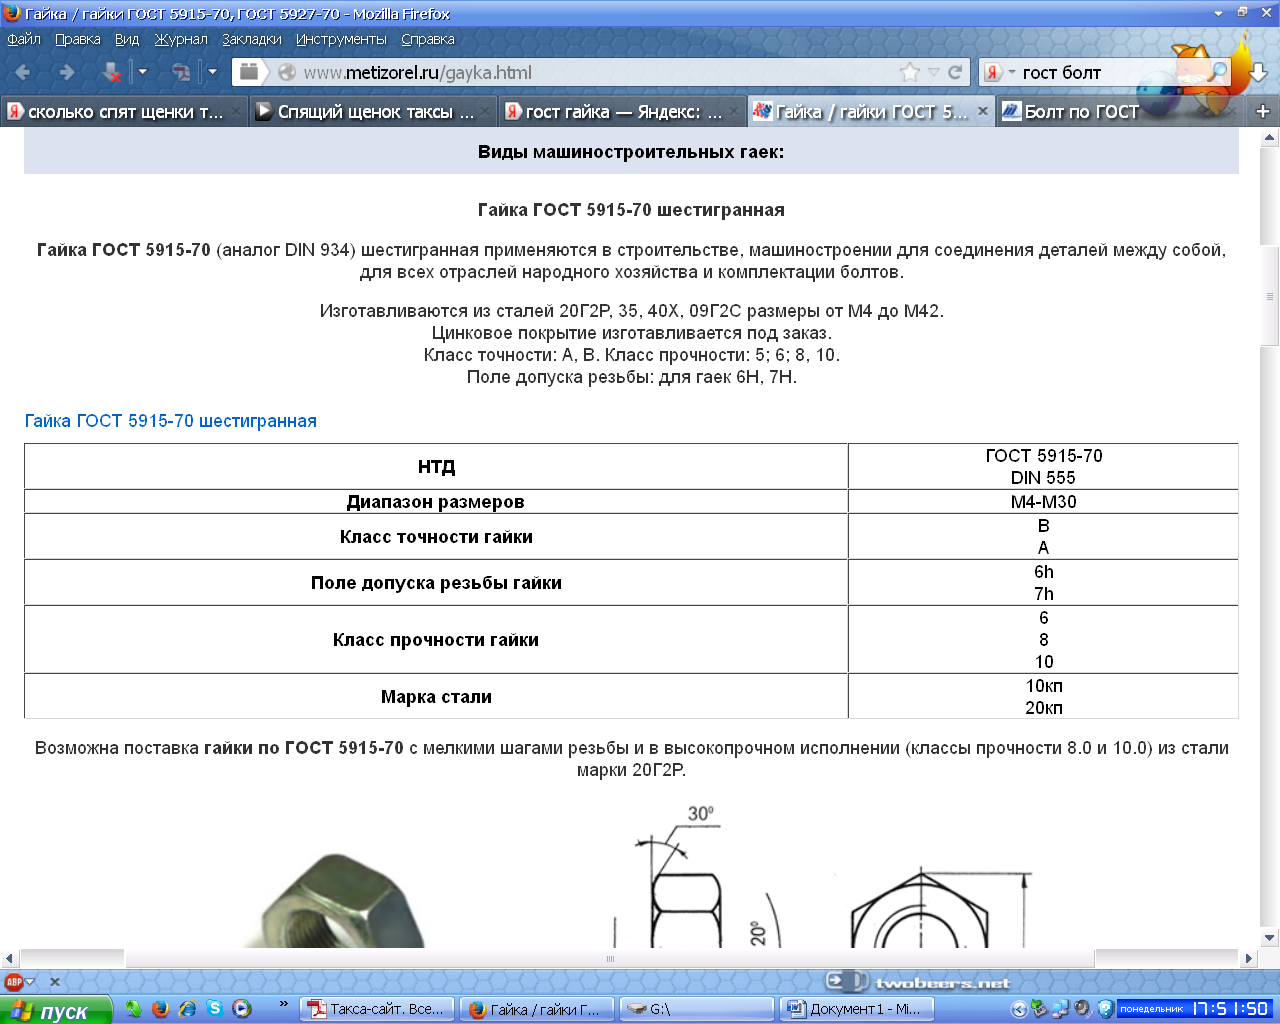Click the shield icon in system tray

pyautogui.click(x=1105, y=1009)
